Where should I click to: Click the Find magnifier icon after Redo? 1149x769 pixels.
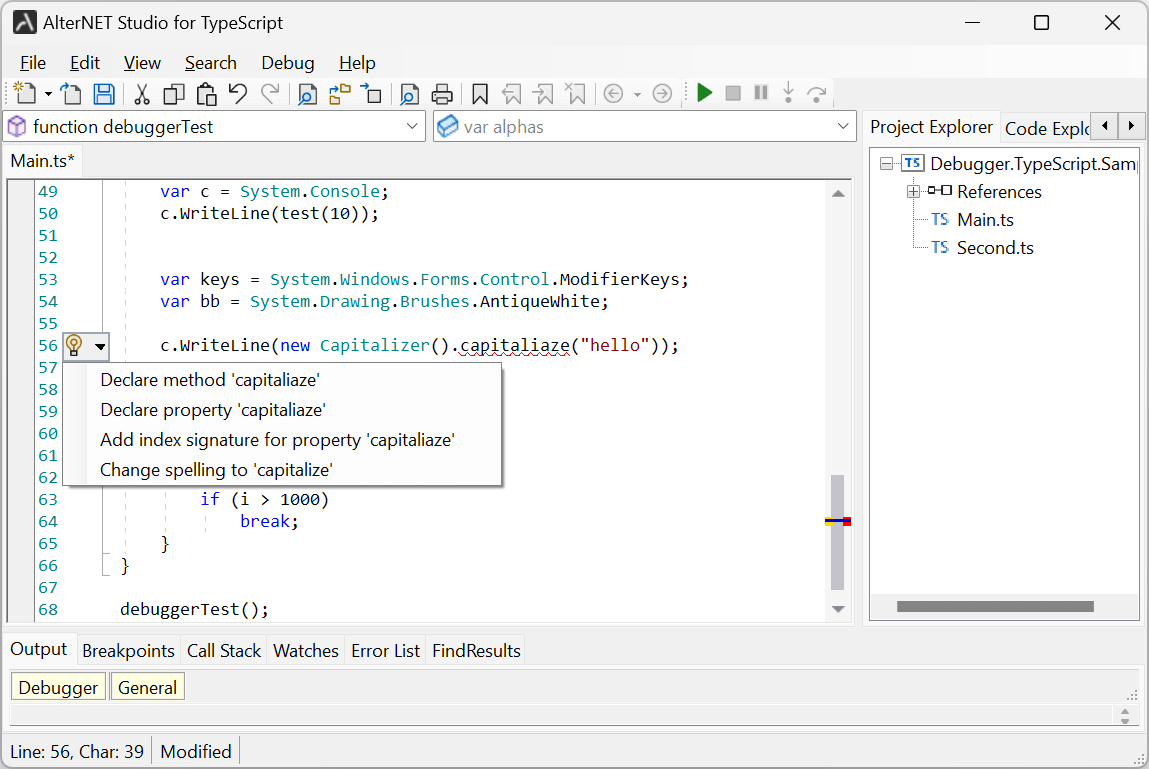click(307, 94)
